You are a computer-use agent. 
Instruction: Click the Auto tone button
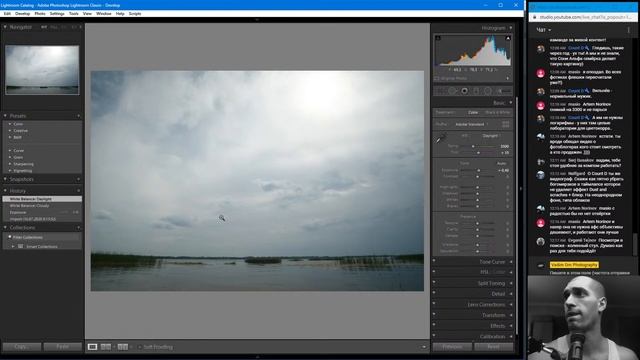pos(502,163)
